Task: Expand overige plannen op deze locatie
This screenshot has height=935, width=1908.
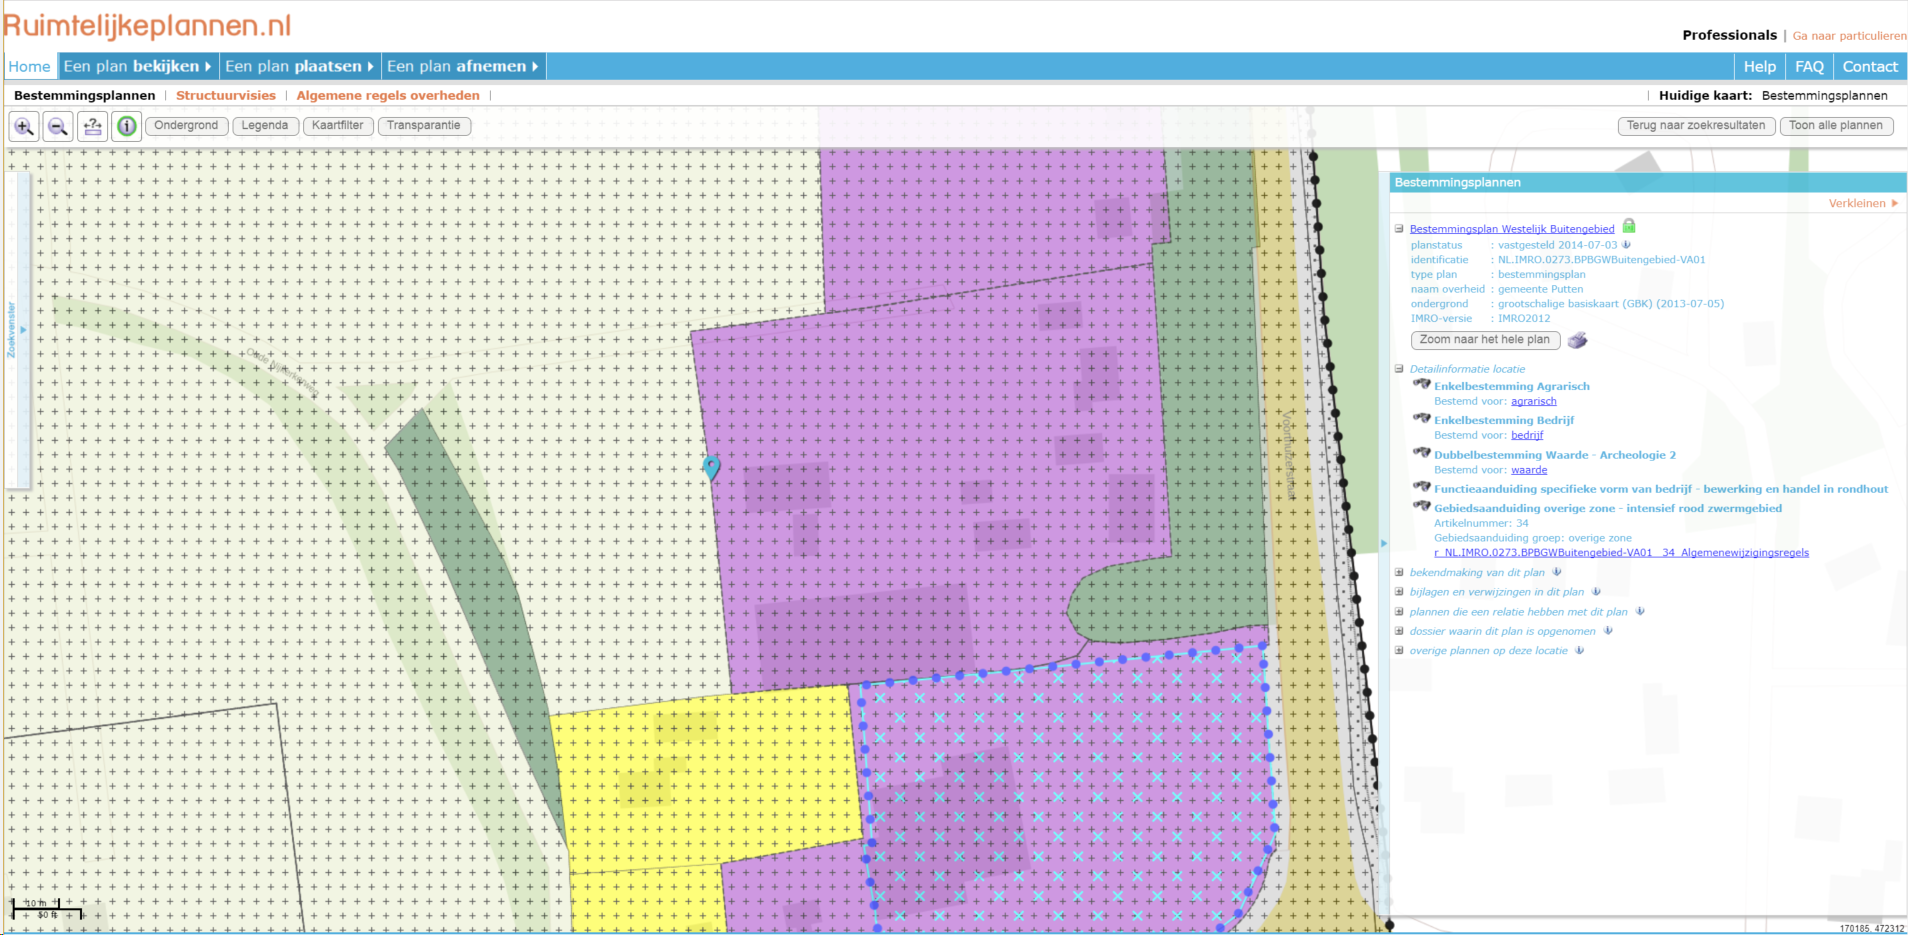Action: [x=1399, y=650]
